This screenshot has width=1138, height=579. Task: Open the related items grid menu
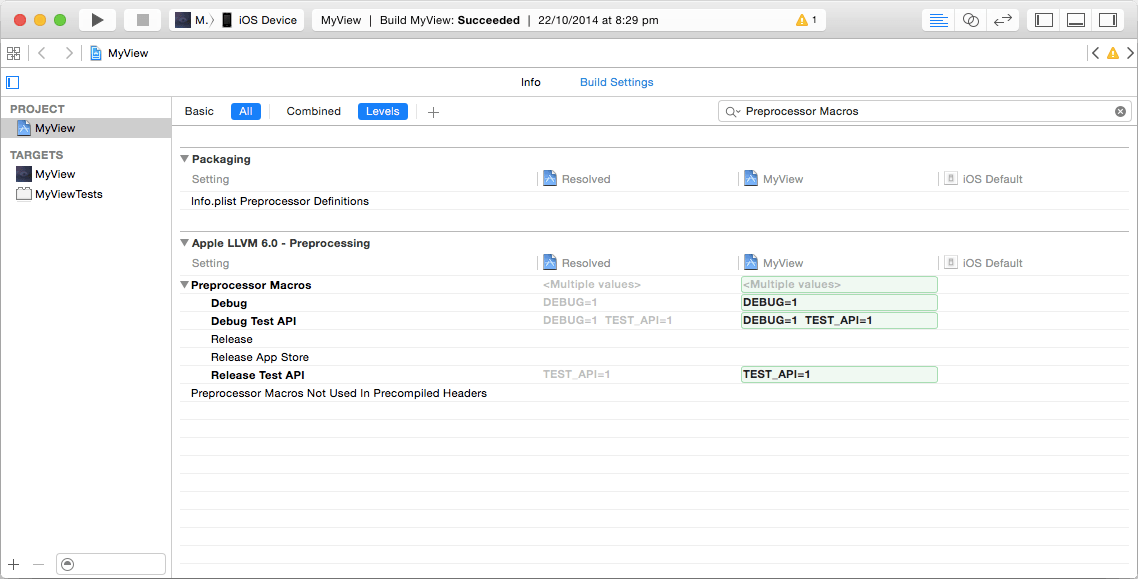(x=13, y=53)
